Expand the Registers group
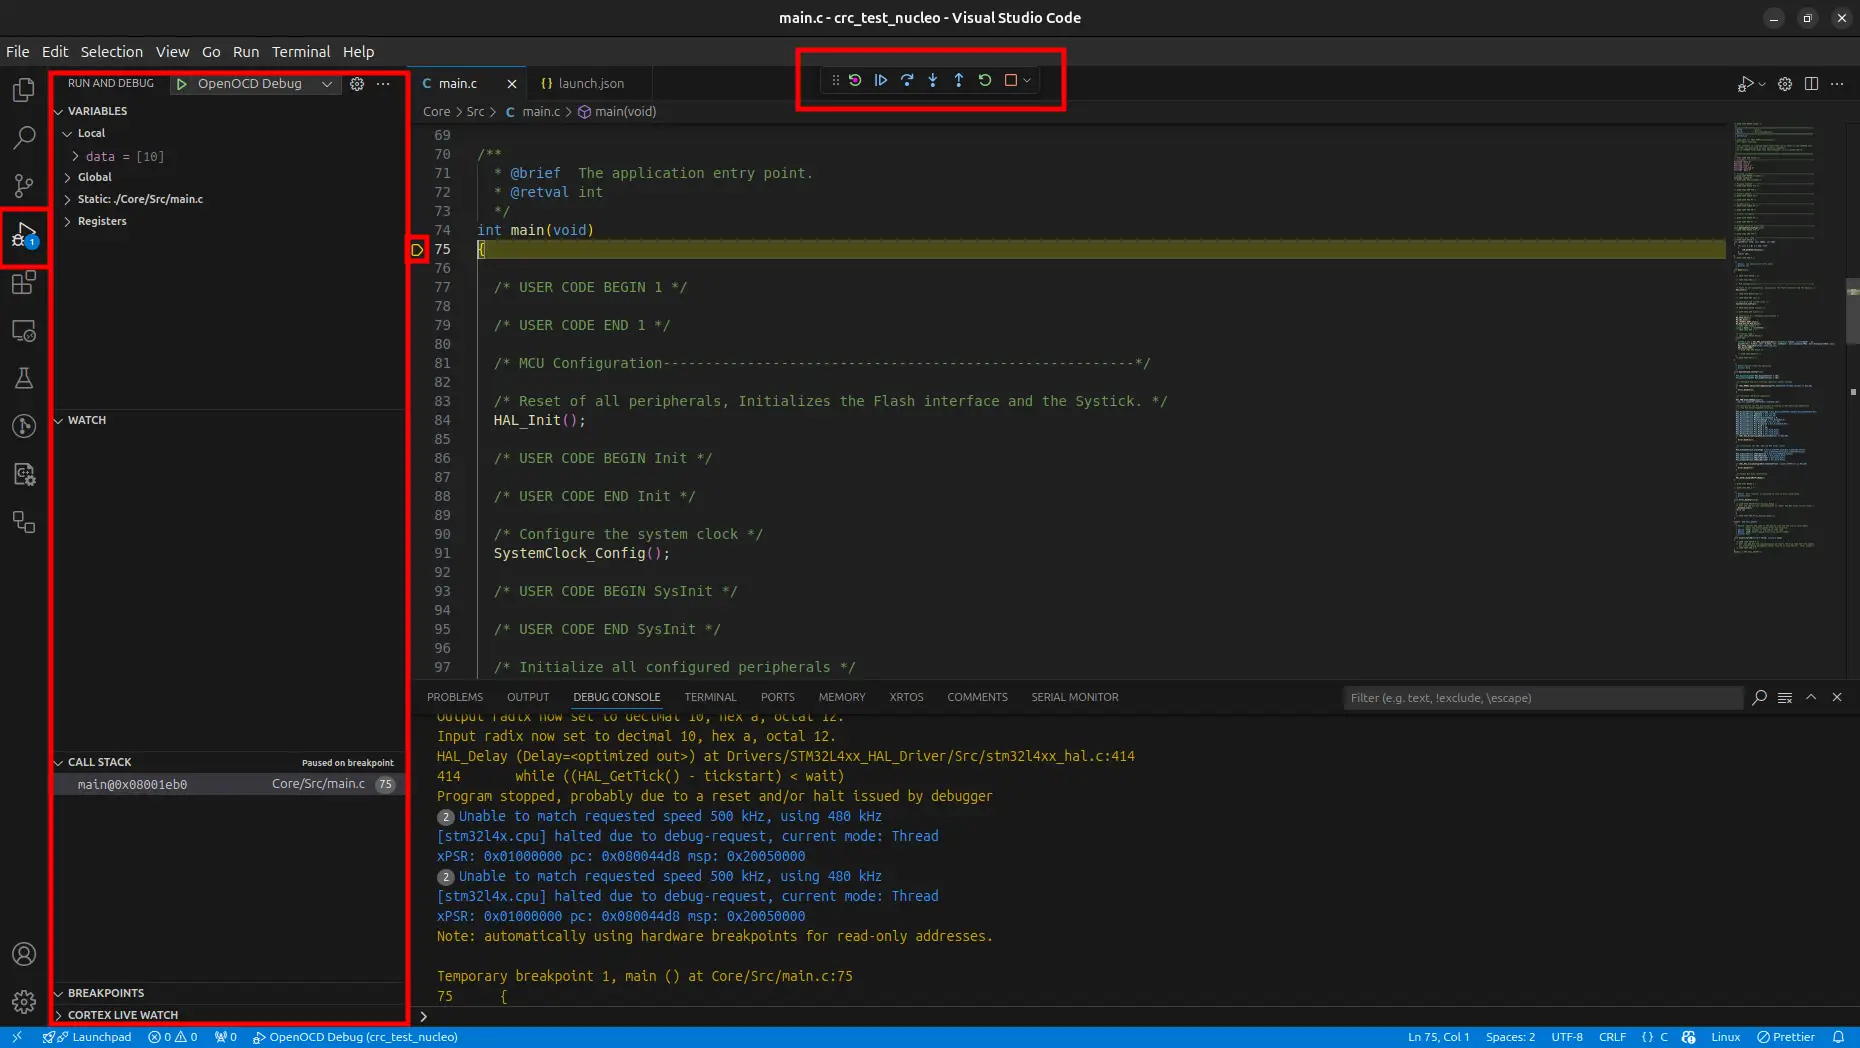 (x=67, y=221)
